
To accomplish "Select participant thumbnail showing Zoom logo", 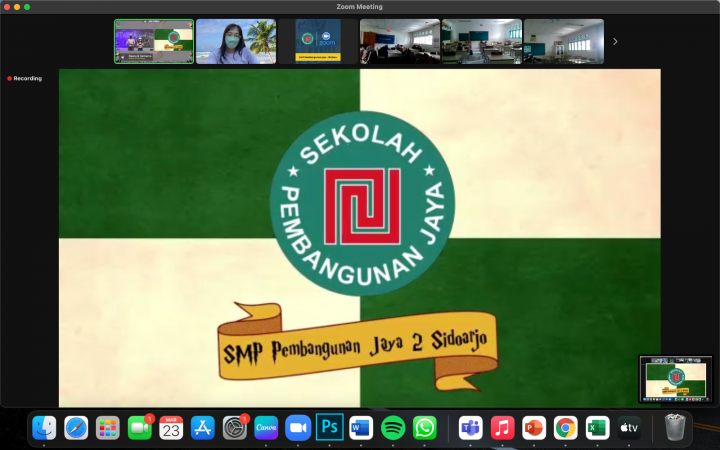I will (x=318, y=42).
